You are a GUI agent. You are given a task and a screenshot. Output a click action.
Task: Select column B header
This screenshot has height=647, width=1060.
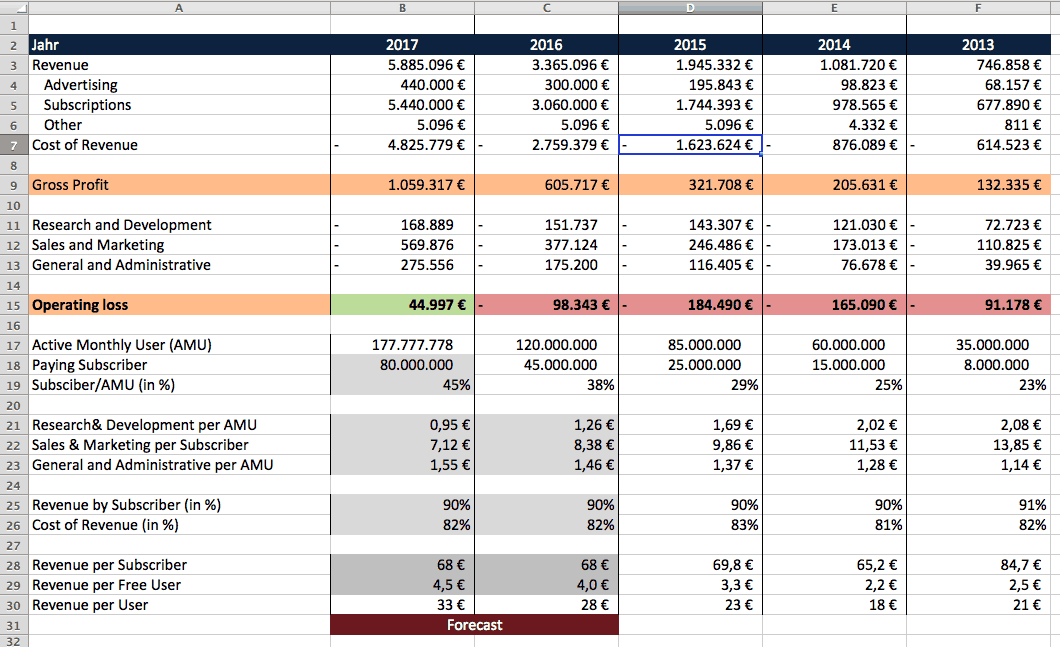(x=402, y=7)
